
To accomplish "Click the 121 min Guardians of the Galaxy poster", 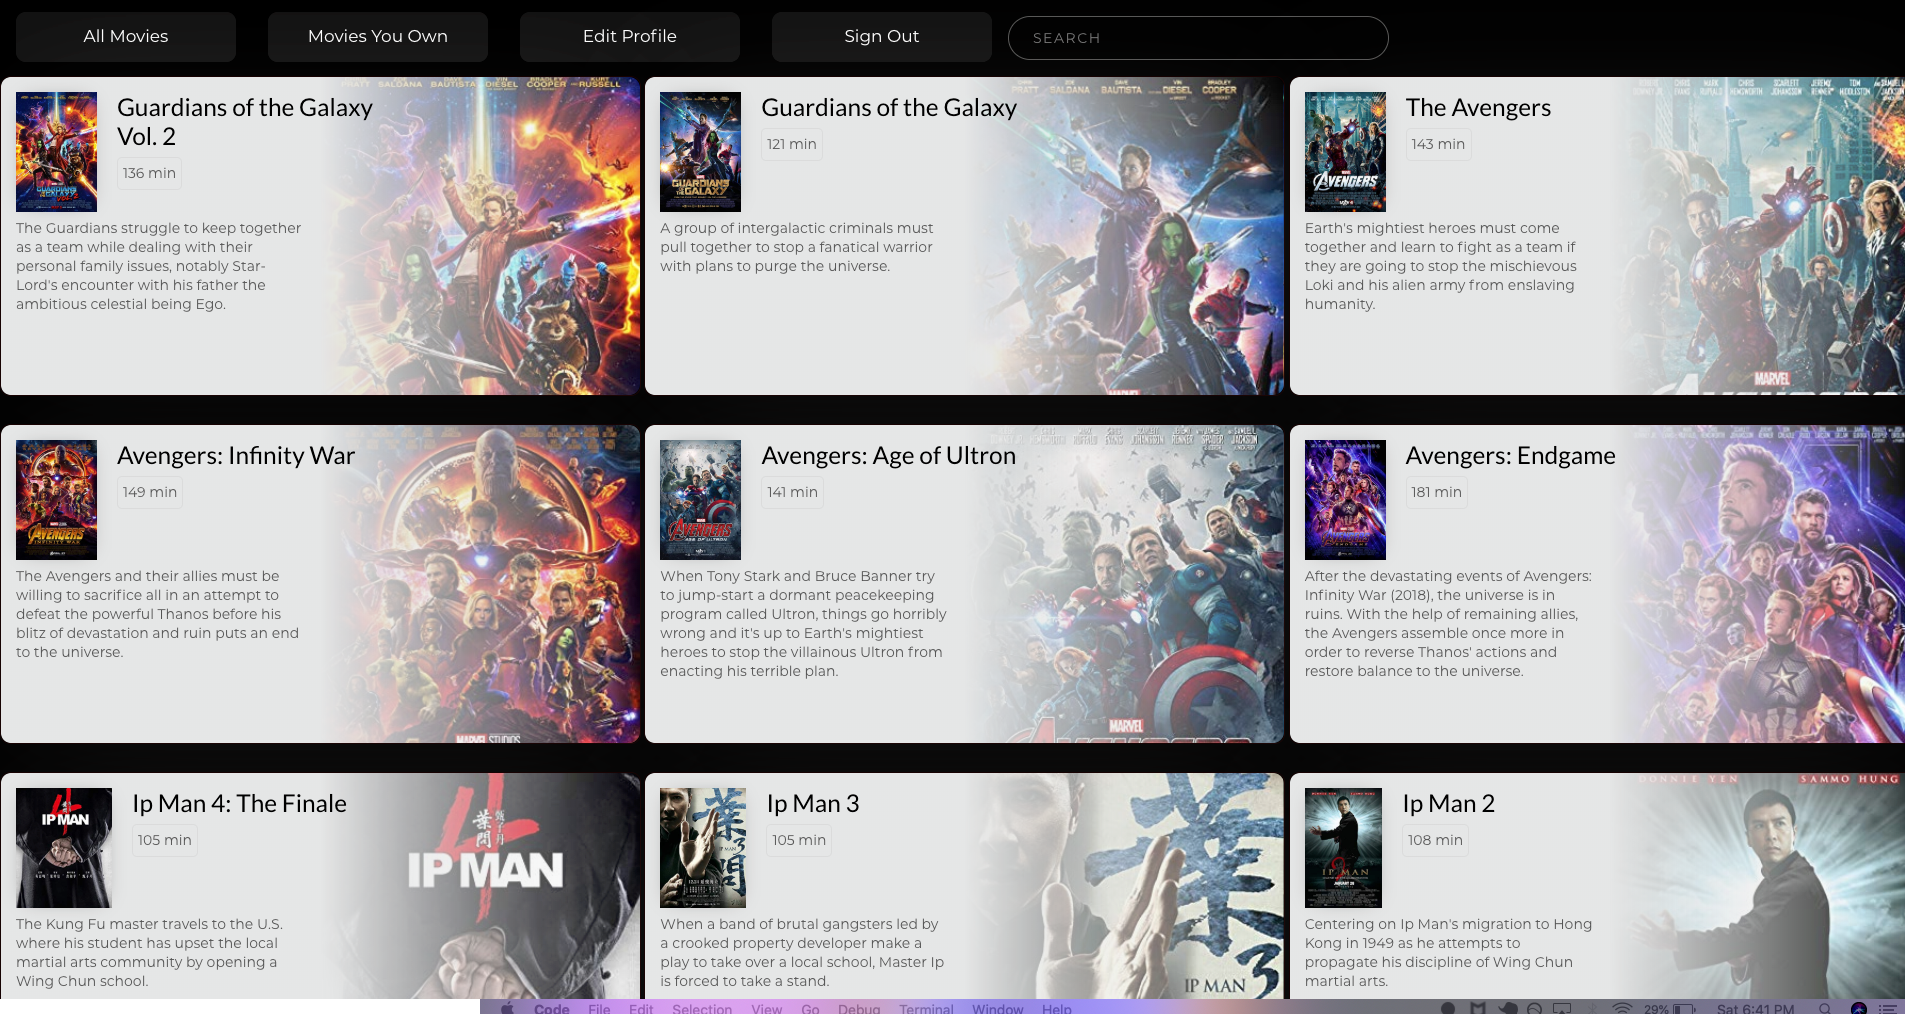I will [701, 152].
